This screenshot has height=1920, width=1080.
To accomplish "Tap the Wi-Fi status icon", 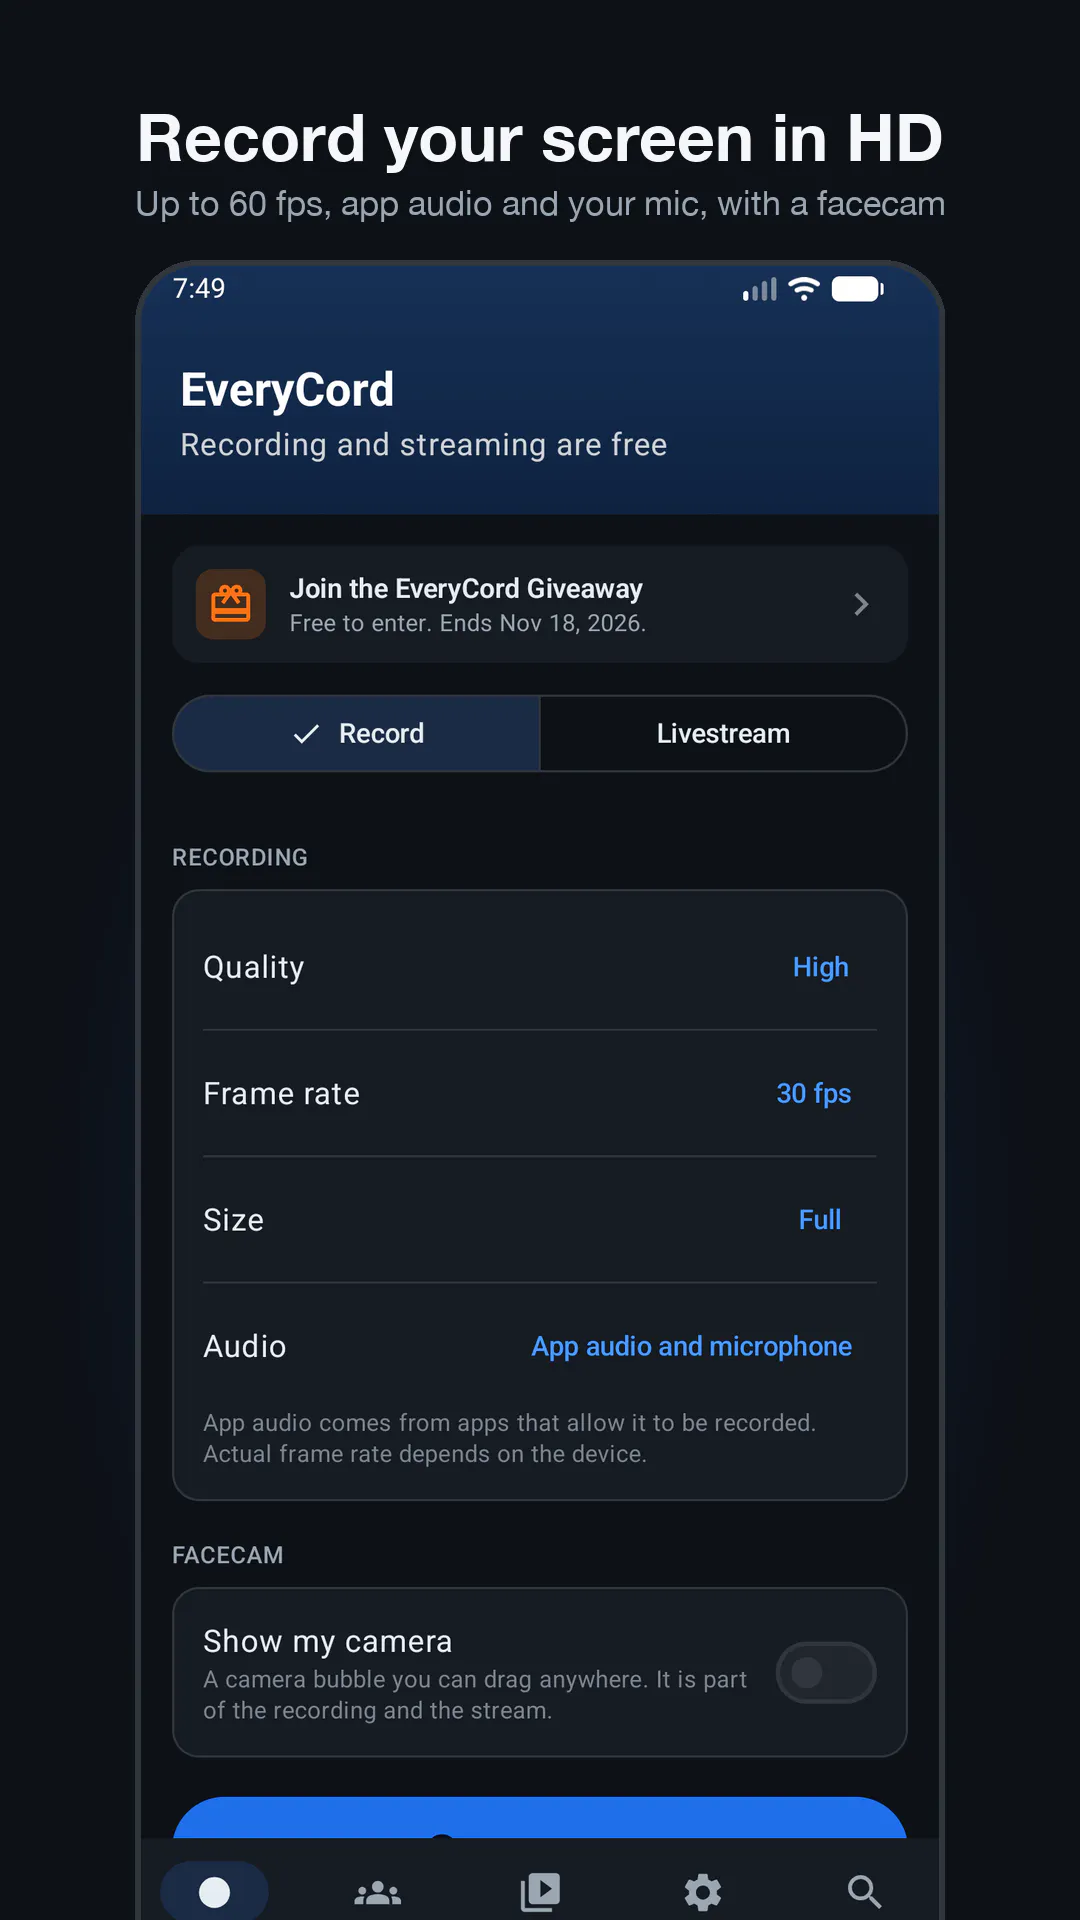I will pos(804,289).
